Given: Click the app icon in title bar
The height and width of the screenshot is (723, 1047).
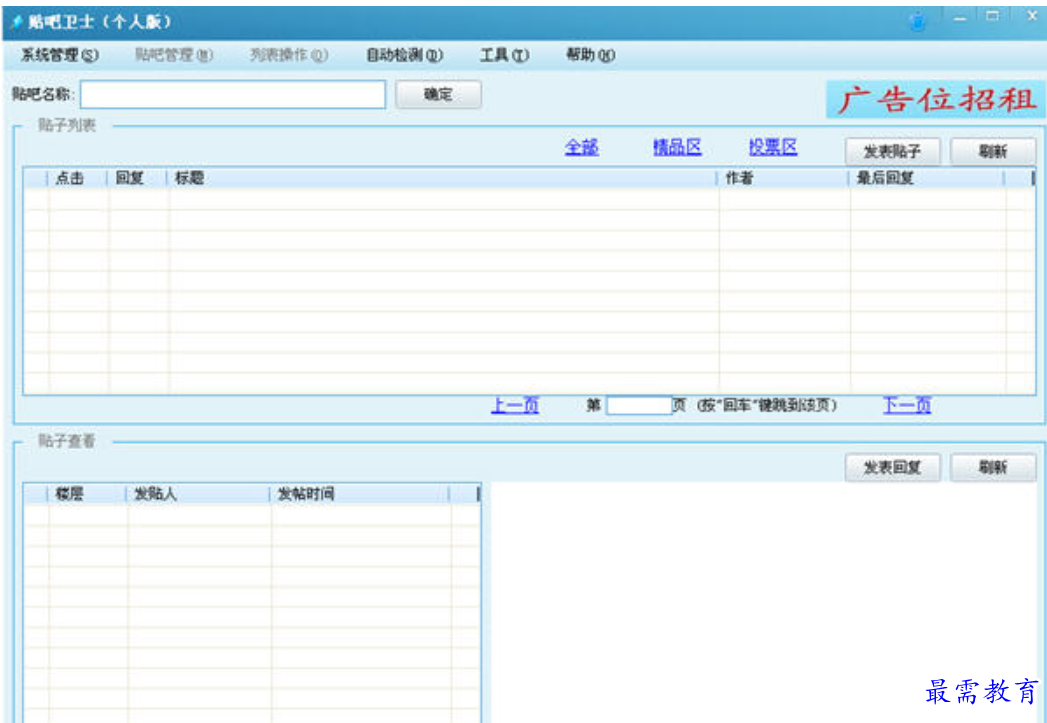Looking at the screenshot, I should (17, 22).
